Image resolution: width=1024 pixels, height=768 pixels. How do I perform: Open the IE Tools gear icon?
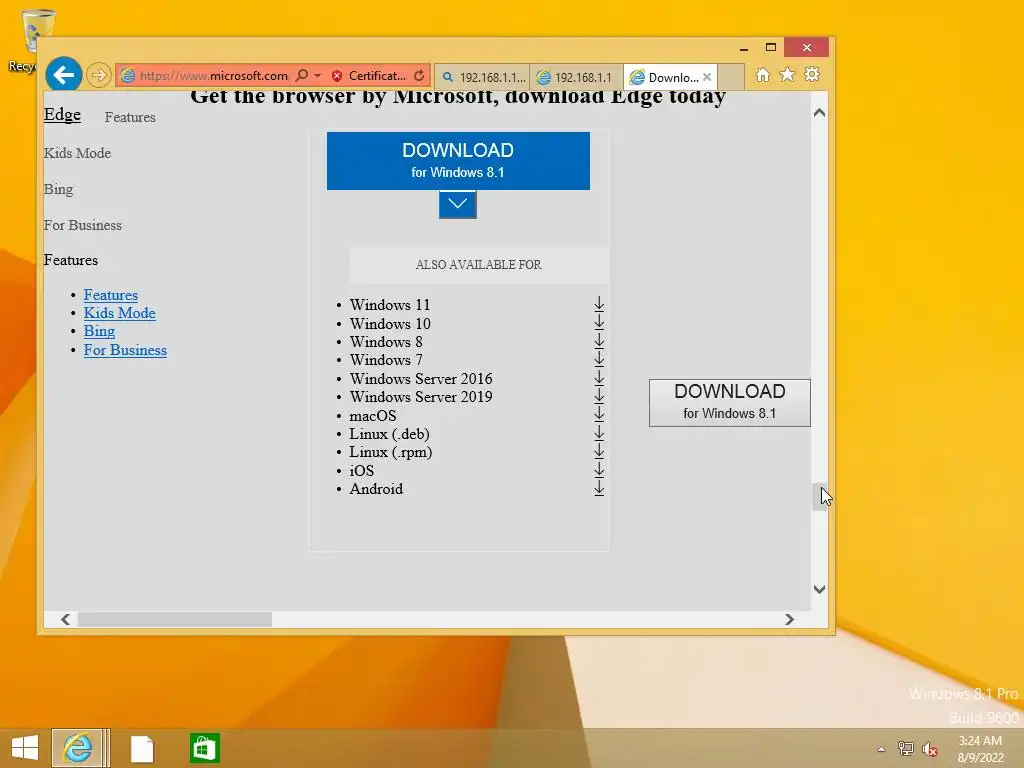(812, 75)
